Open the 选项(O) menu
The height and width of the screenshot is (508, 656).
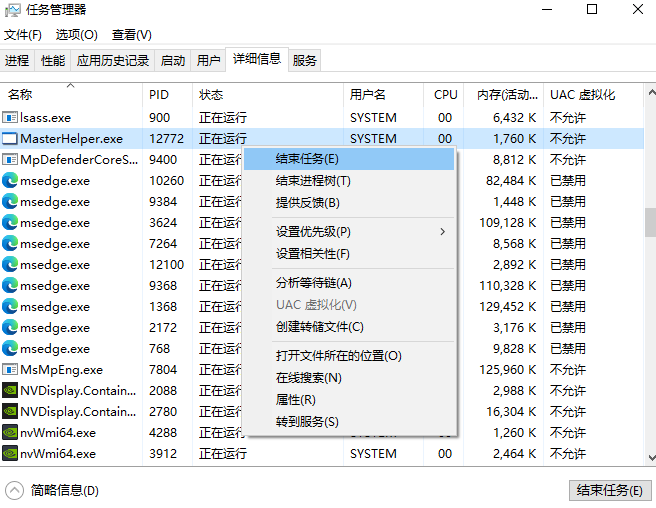pyautogui.click(x=77, y=35)
